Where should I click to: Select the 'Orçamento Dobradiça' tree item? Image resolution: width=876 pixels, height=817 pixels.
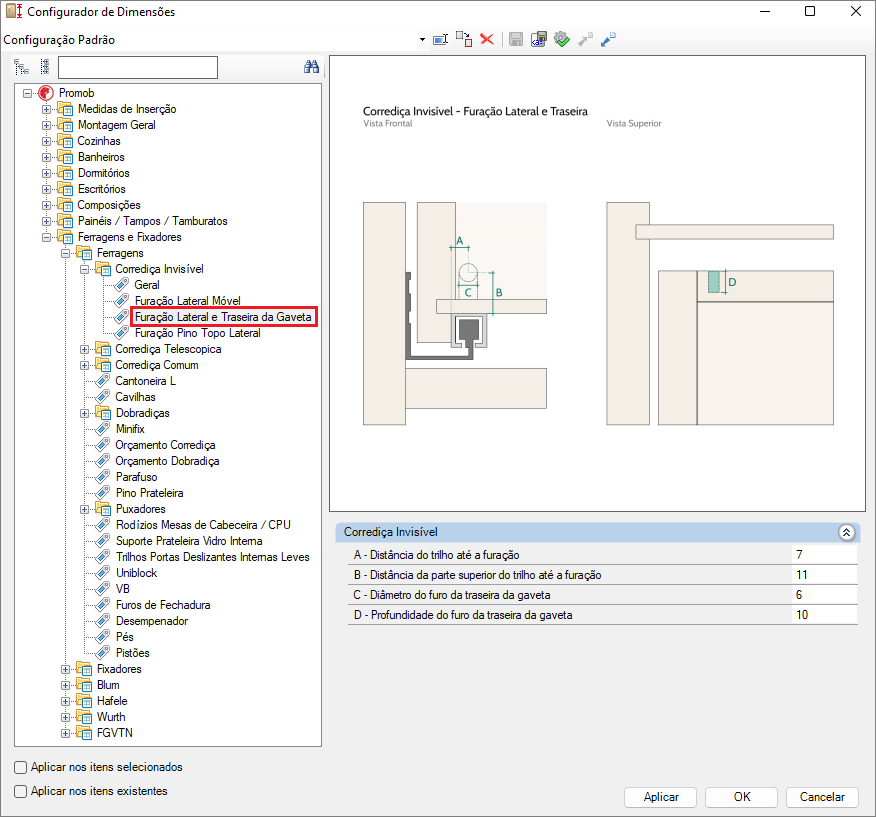pos(167,461)
